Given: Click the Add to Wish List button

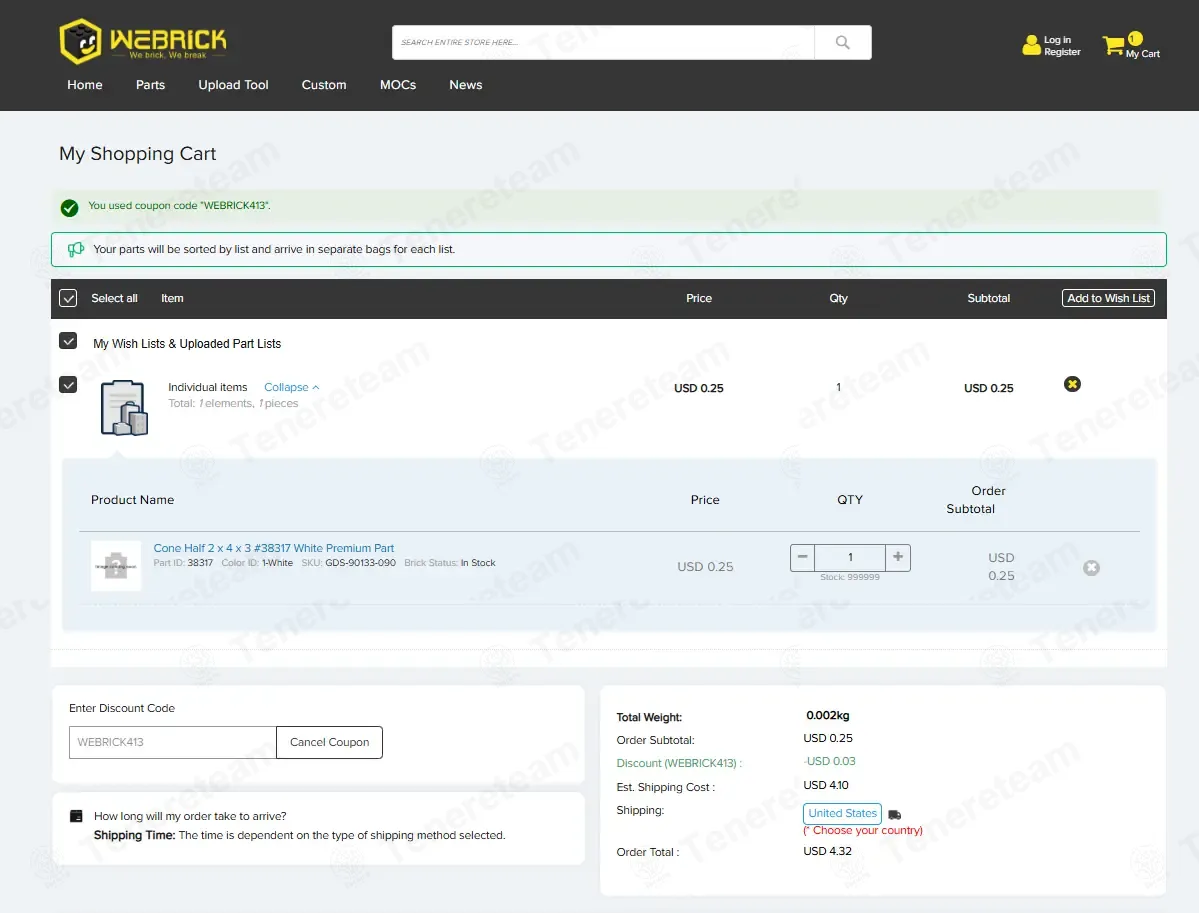Looking at the screenshot, I should pos(1108,298).
